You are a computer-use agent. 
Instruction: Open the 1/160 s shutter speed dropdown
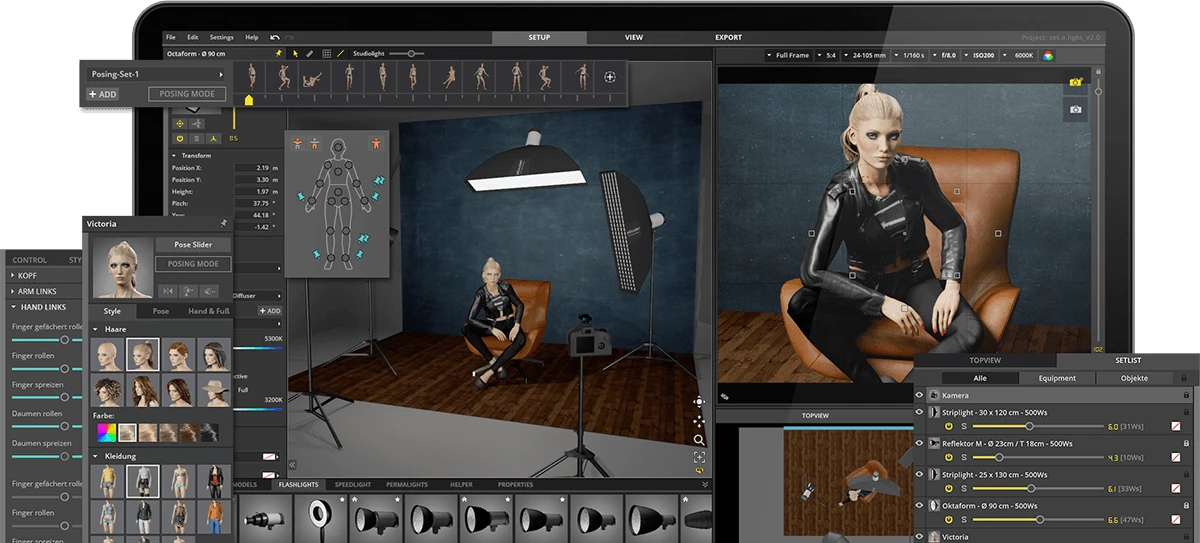[911, 55]
